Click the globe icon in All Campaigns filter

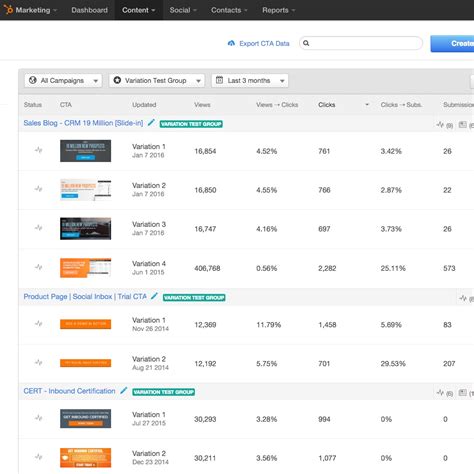33,80
